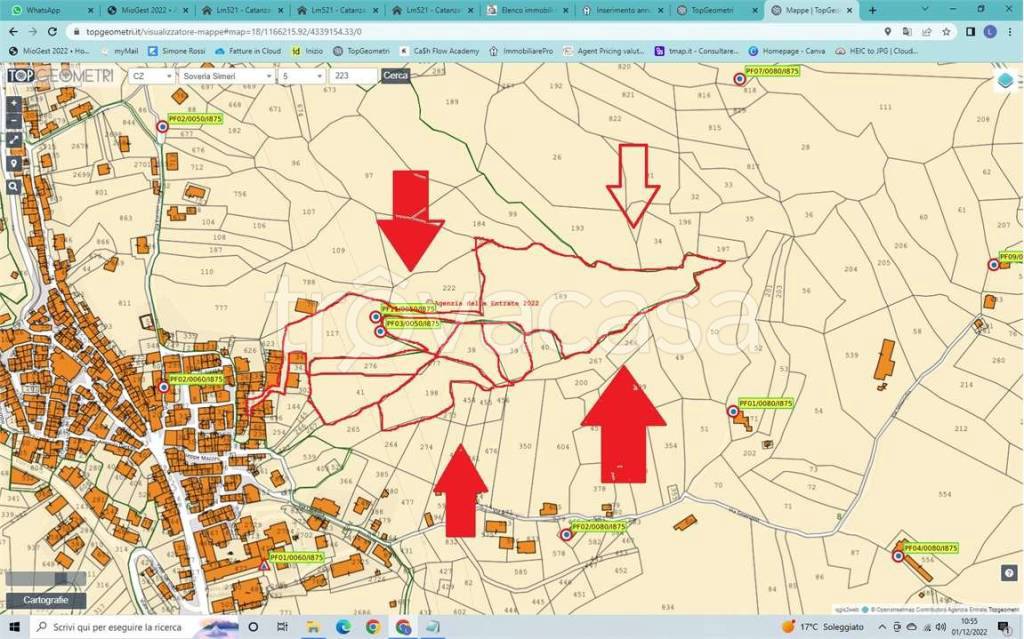
Task: Open the Cartografie panel button
Action: pos(45,600)
